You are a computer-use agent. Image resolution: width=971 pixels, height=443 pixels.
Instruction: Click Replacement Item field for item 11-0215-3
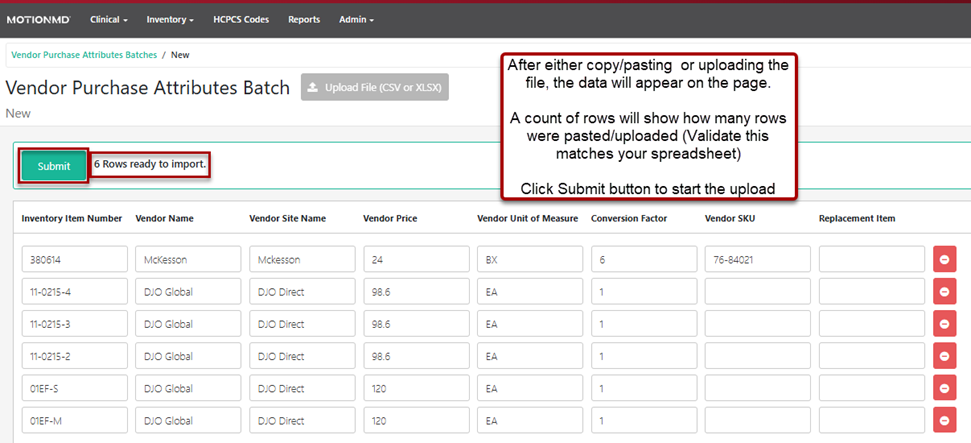pos(872,324)
